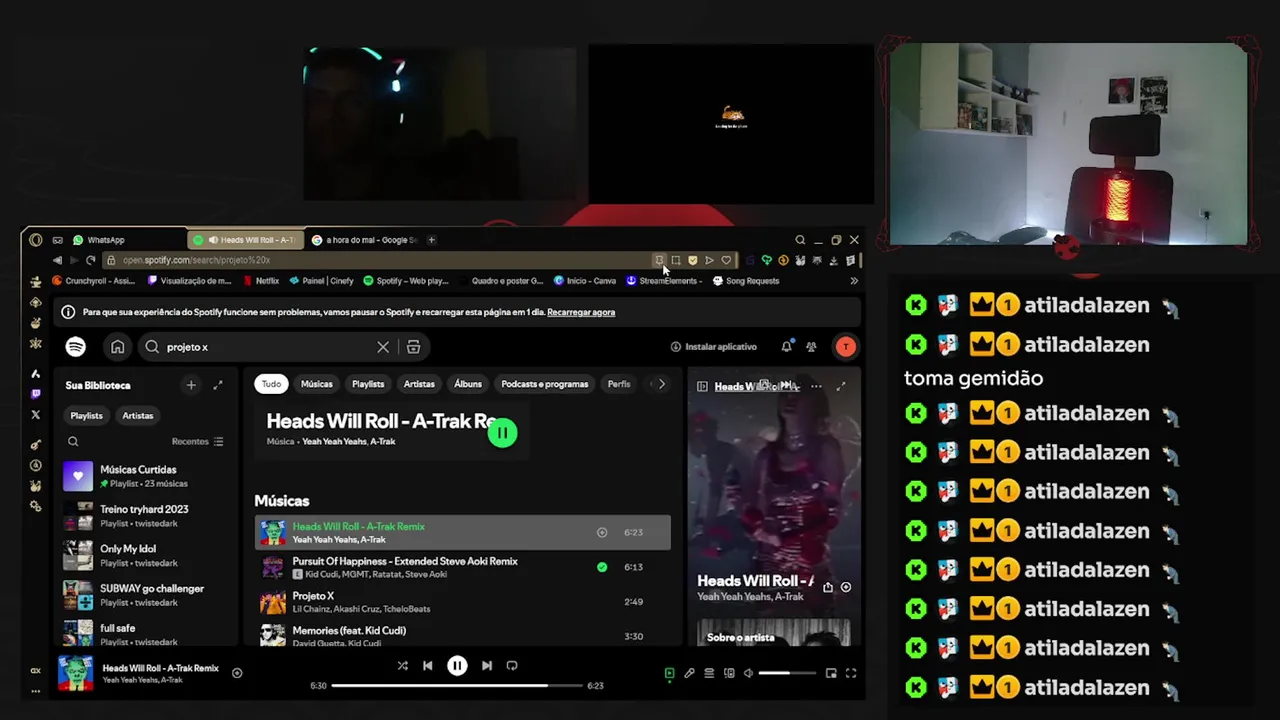The height and width of the screenshot is (720, 1280).
Task: Filter library by Artistas chip
Action: 138,415
